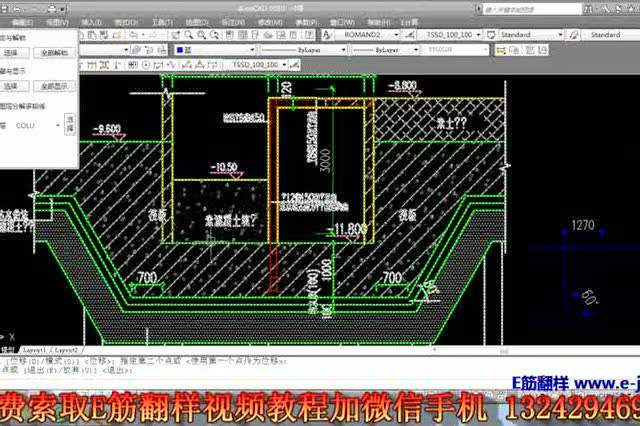Click the design center toolbar icon

point(242,35)
